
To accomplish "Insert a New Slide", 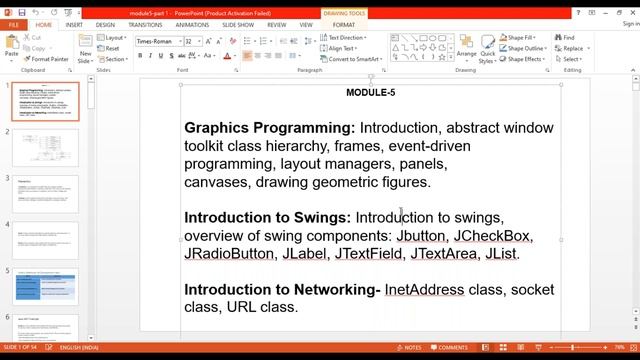I will click(85, 49).
